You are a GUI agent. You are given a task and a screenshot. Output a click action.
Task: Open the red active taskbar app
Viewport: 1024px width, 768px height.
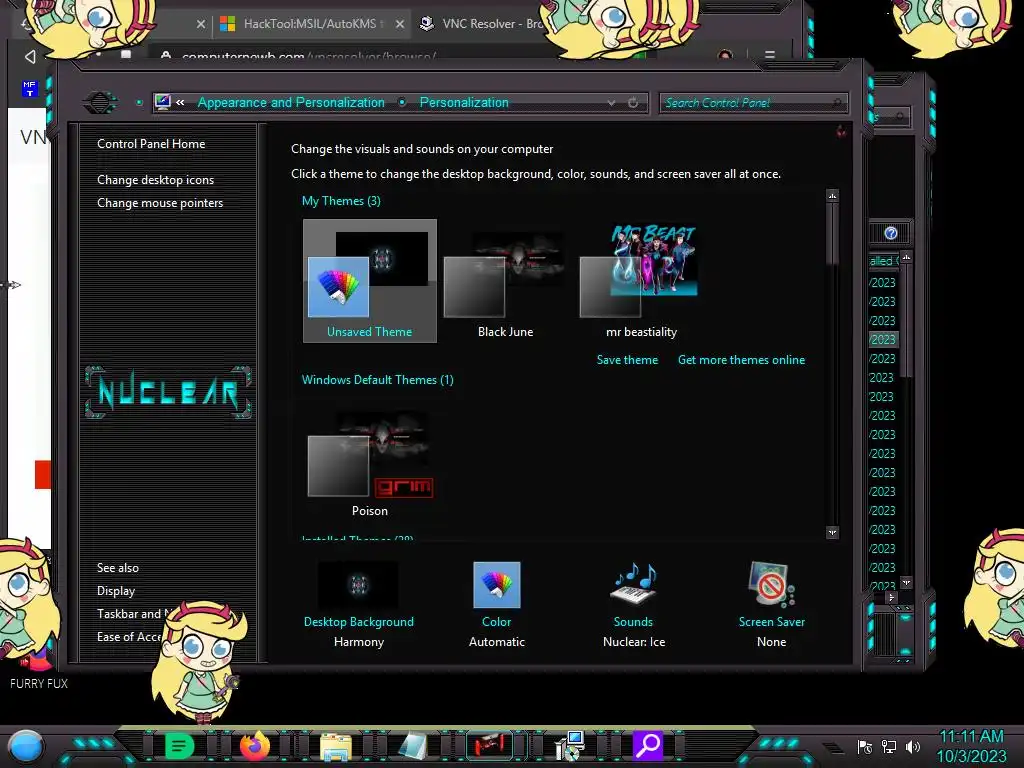click(489, 745)
